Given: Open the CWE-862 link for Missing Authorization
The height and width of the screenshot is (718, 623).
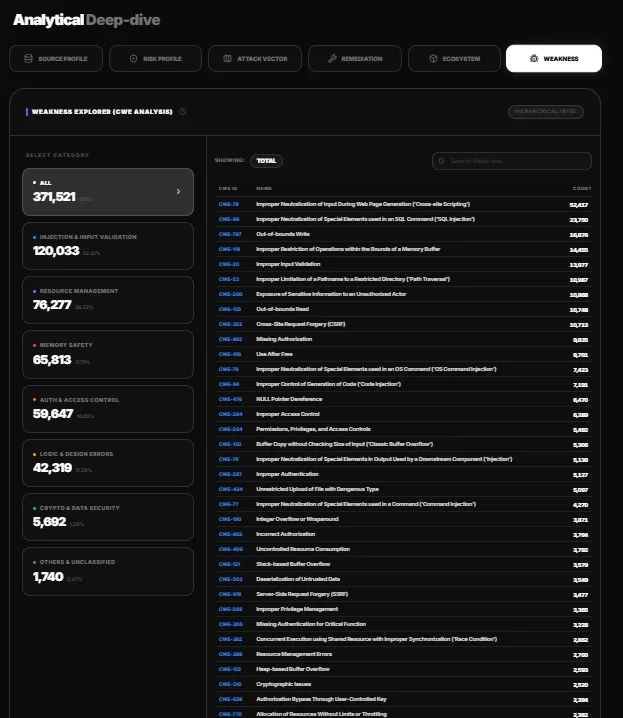Looking at the screenshot, I should tap(230, 339).
